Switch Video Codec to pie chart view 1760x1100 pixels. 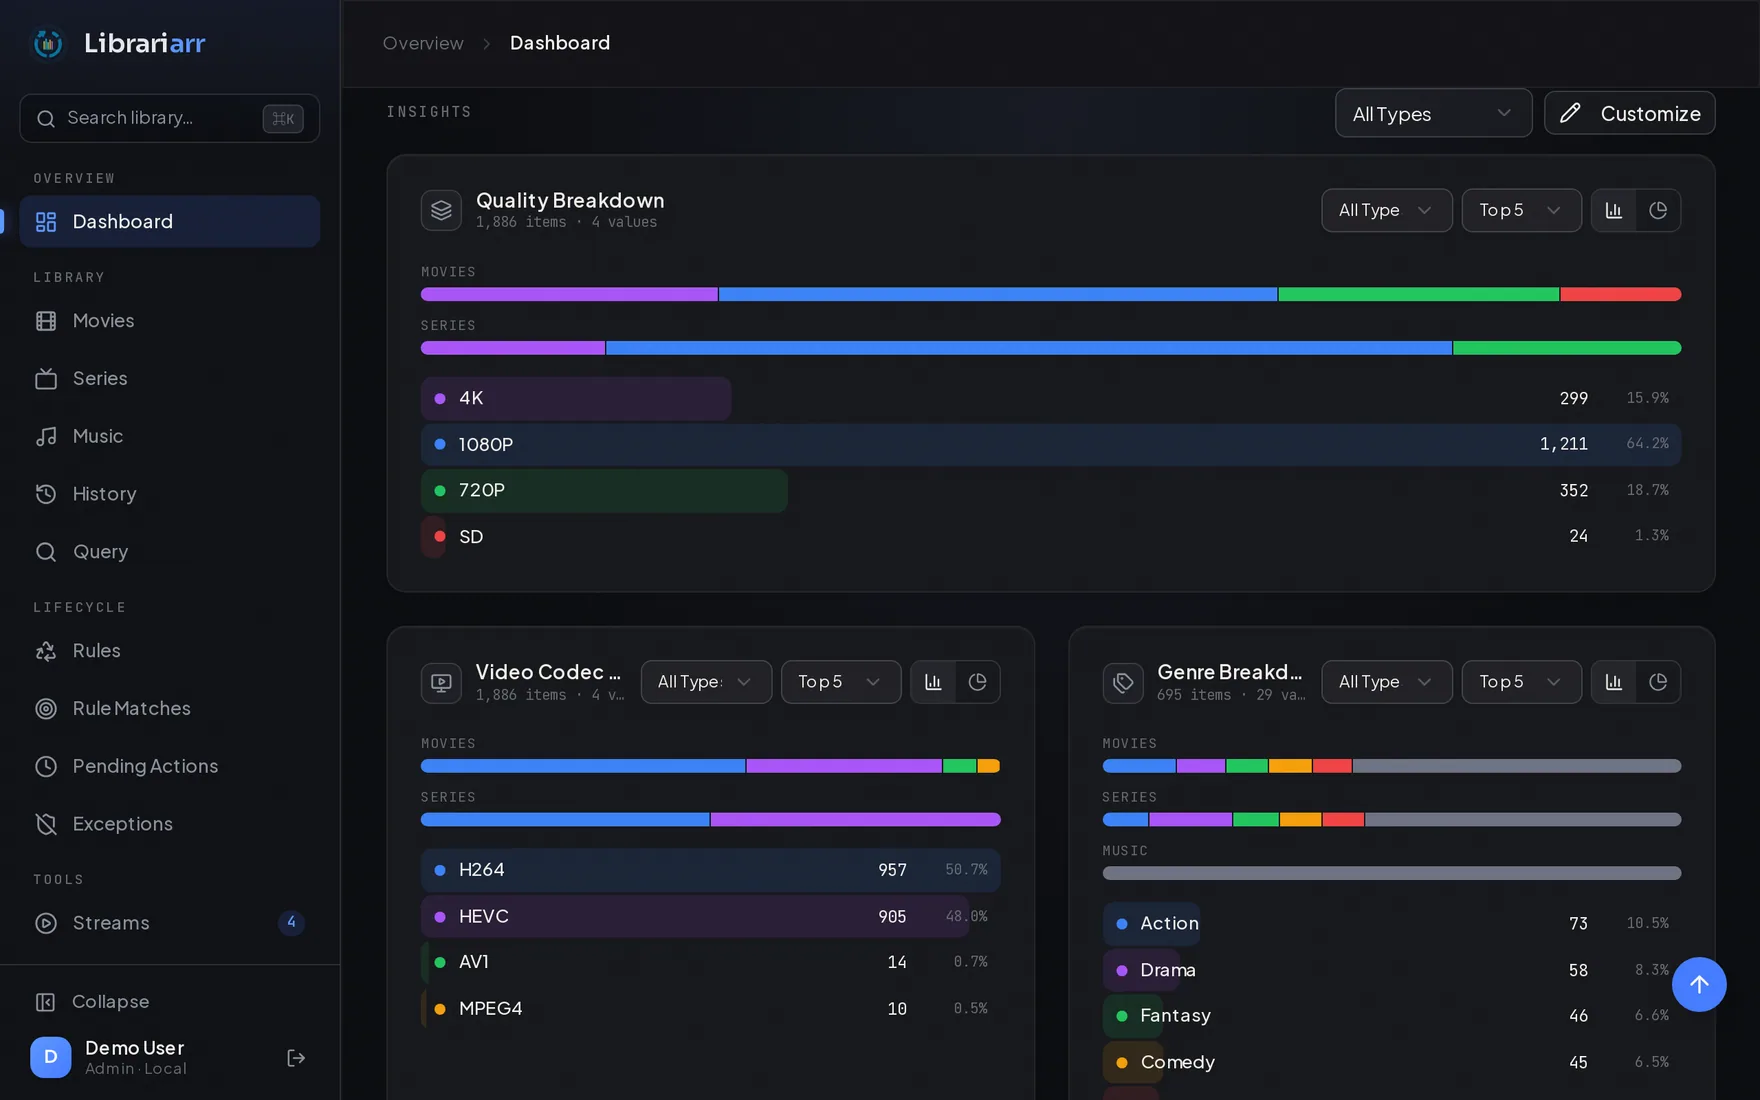(978, 682)
